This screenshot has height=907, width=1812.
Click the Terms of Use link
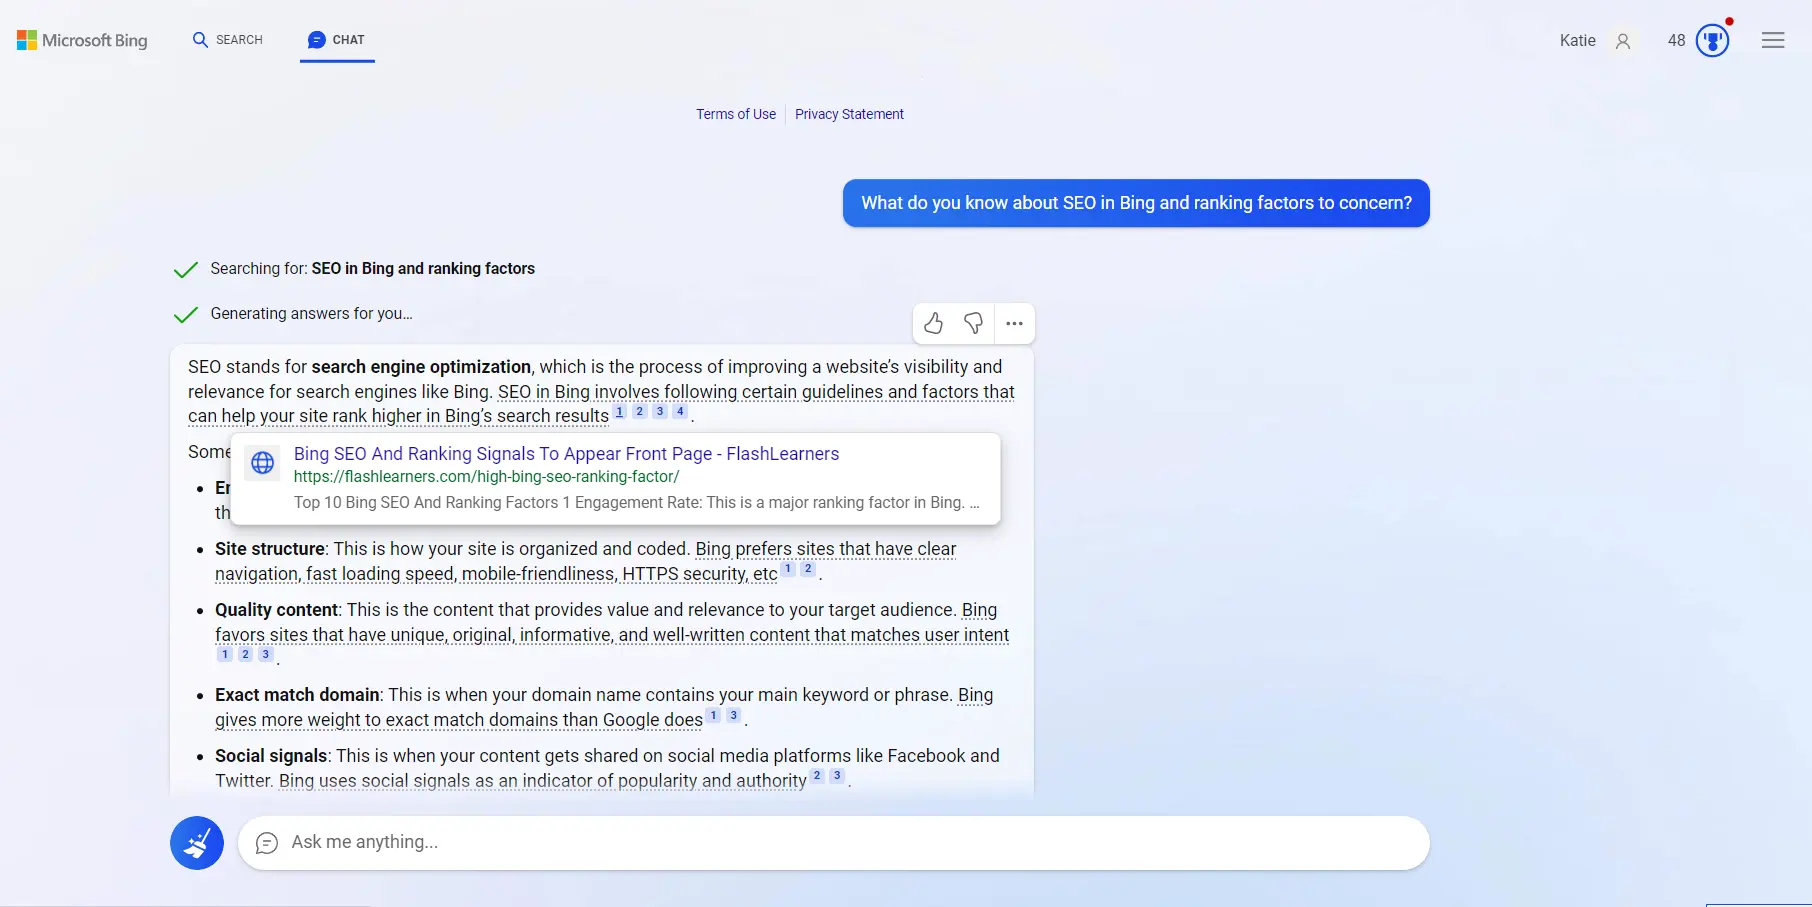click(736, 114)
